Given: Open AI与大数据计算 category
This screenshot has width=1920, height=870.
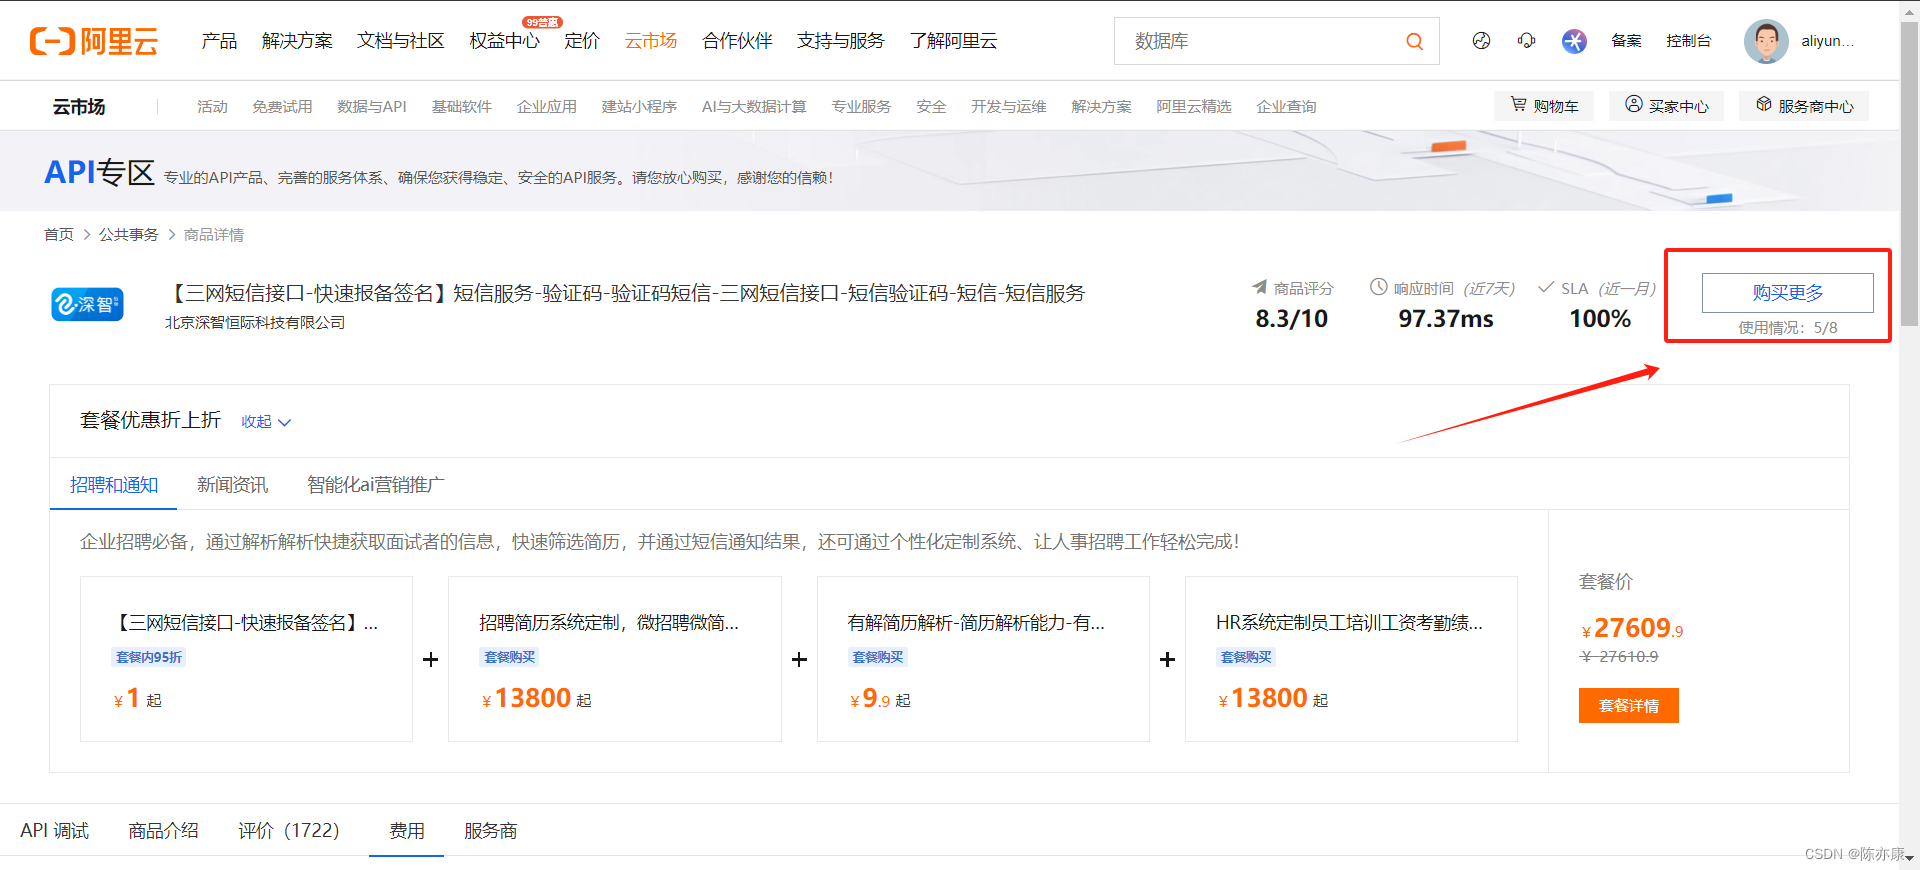Looking at the screenshot, I should 754,106.
